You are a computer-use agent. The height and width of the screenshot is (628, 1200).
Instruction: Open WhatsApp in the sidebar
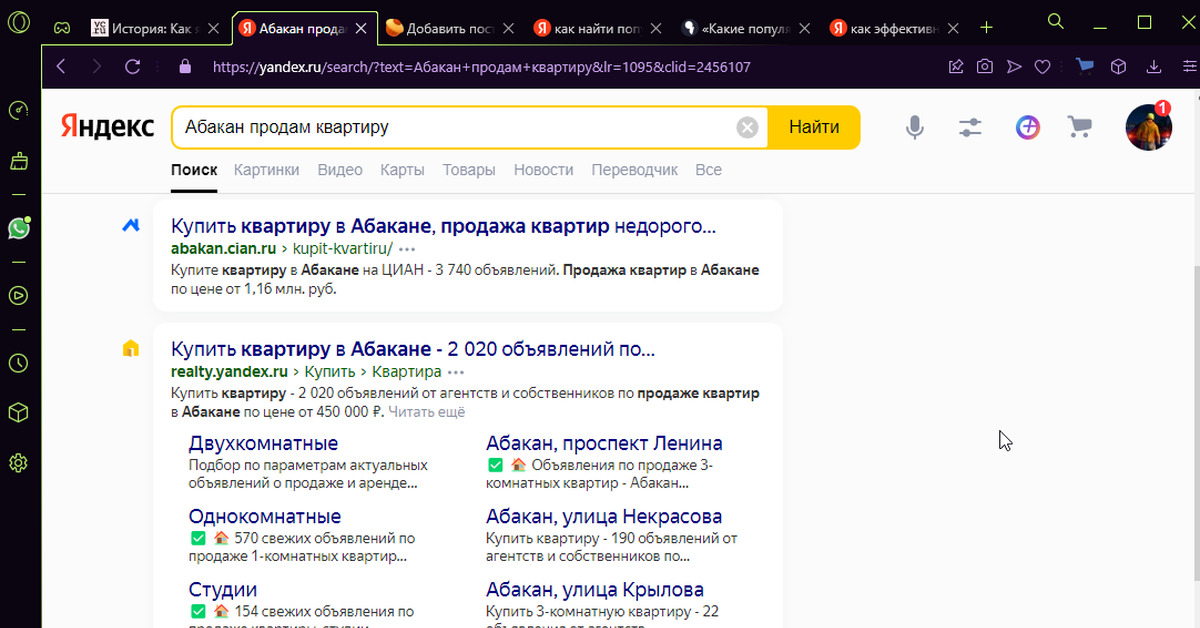point(18,229)
